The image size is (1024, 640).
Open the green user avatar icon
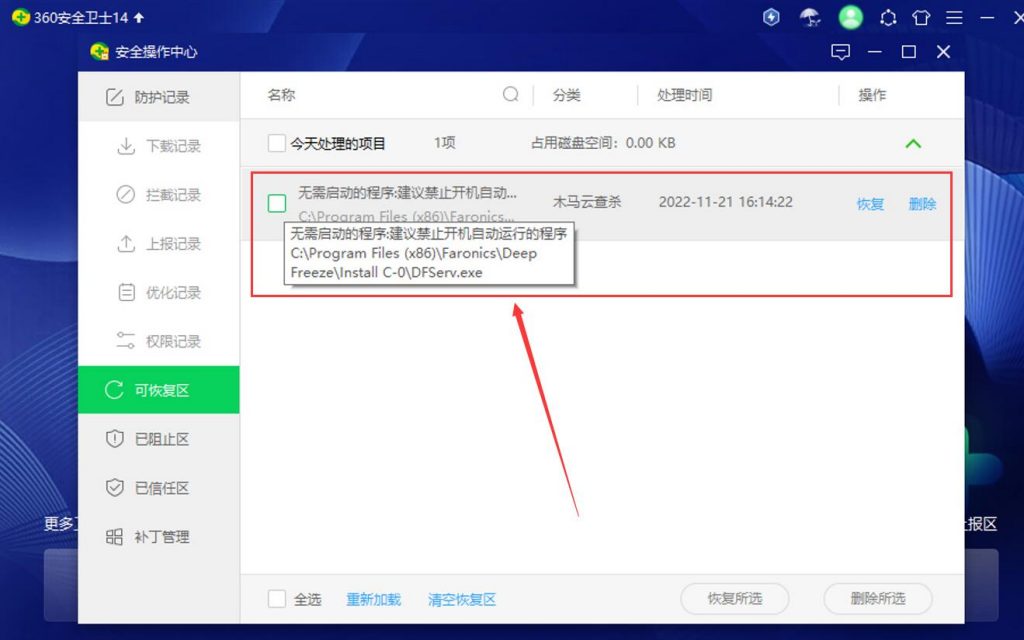(x=850, y=17)
